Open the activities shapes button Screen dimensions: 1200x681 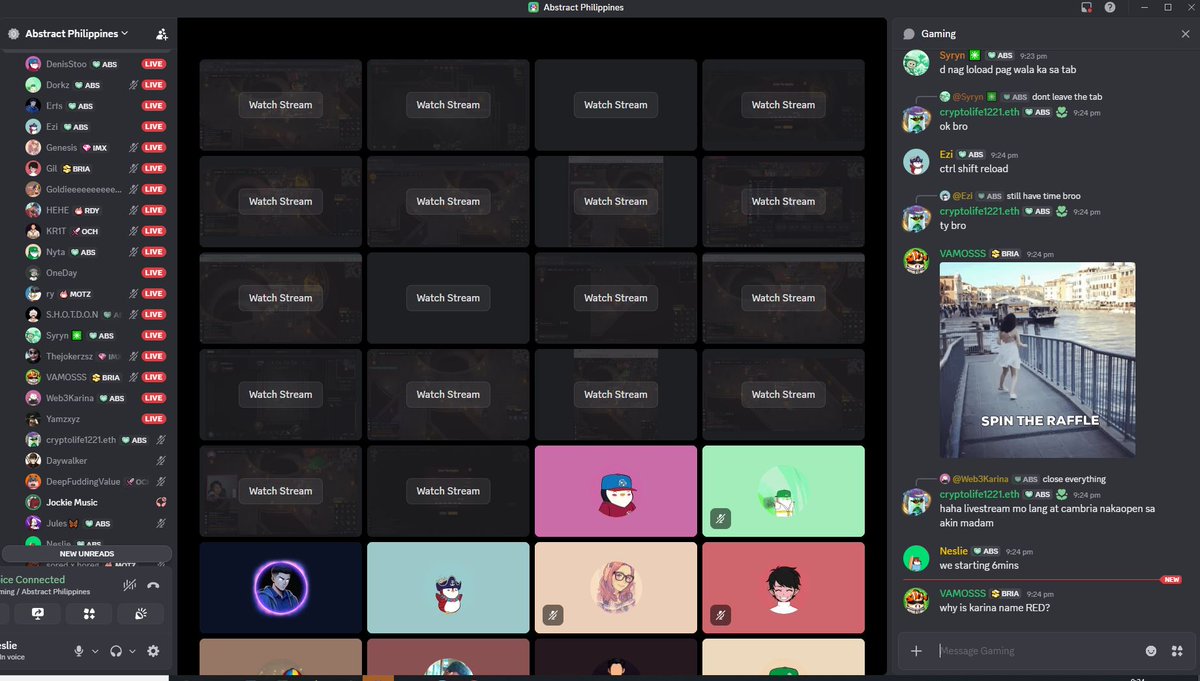point(89,614)
